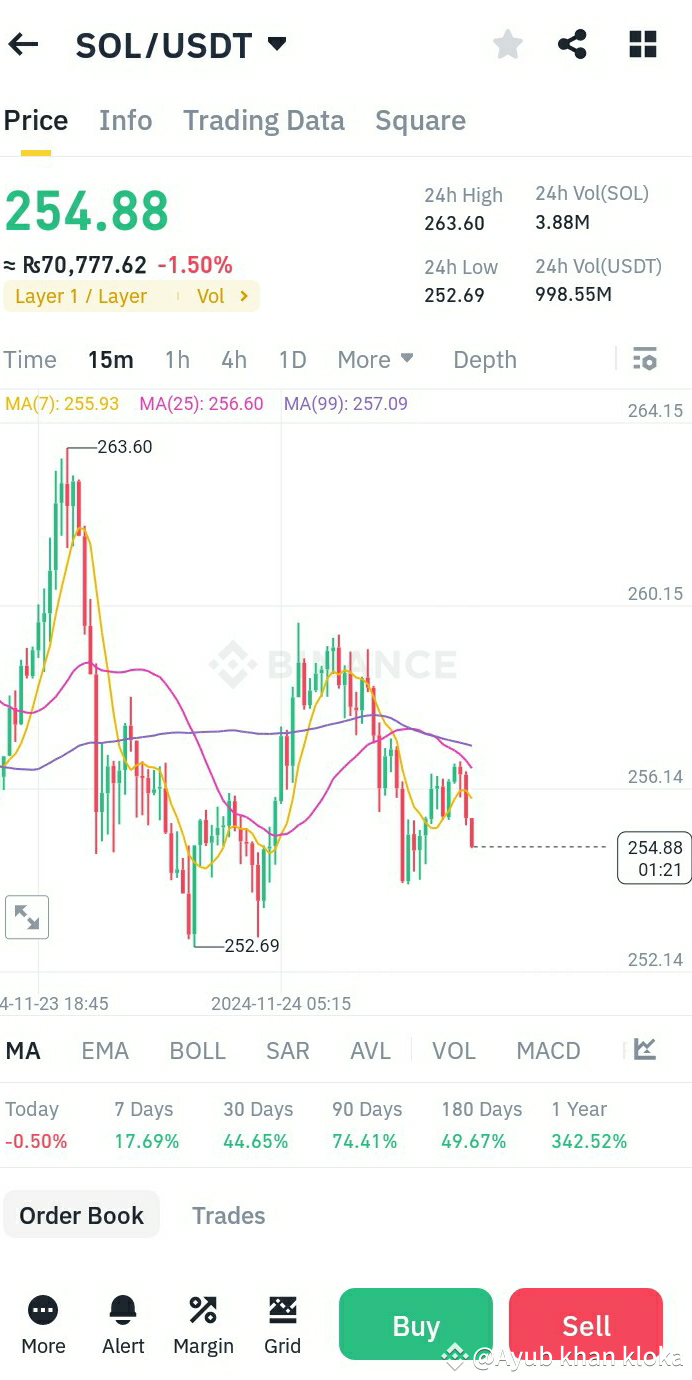692x1380 pixels.
Task: Tap the share icon in the top bar
Action: point(573,44)
